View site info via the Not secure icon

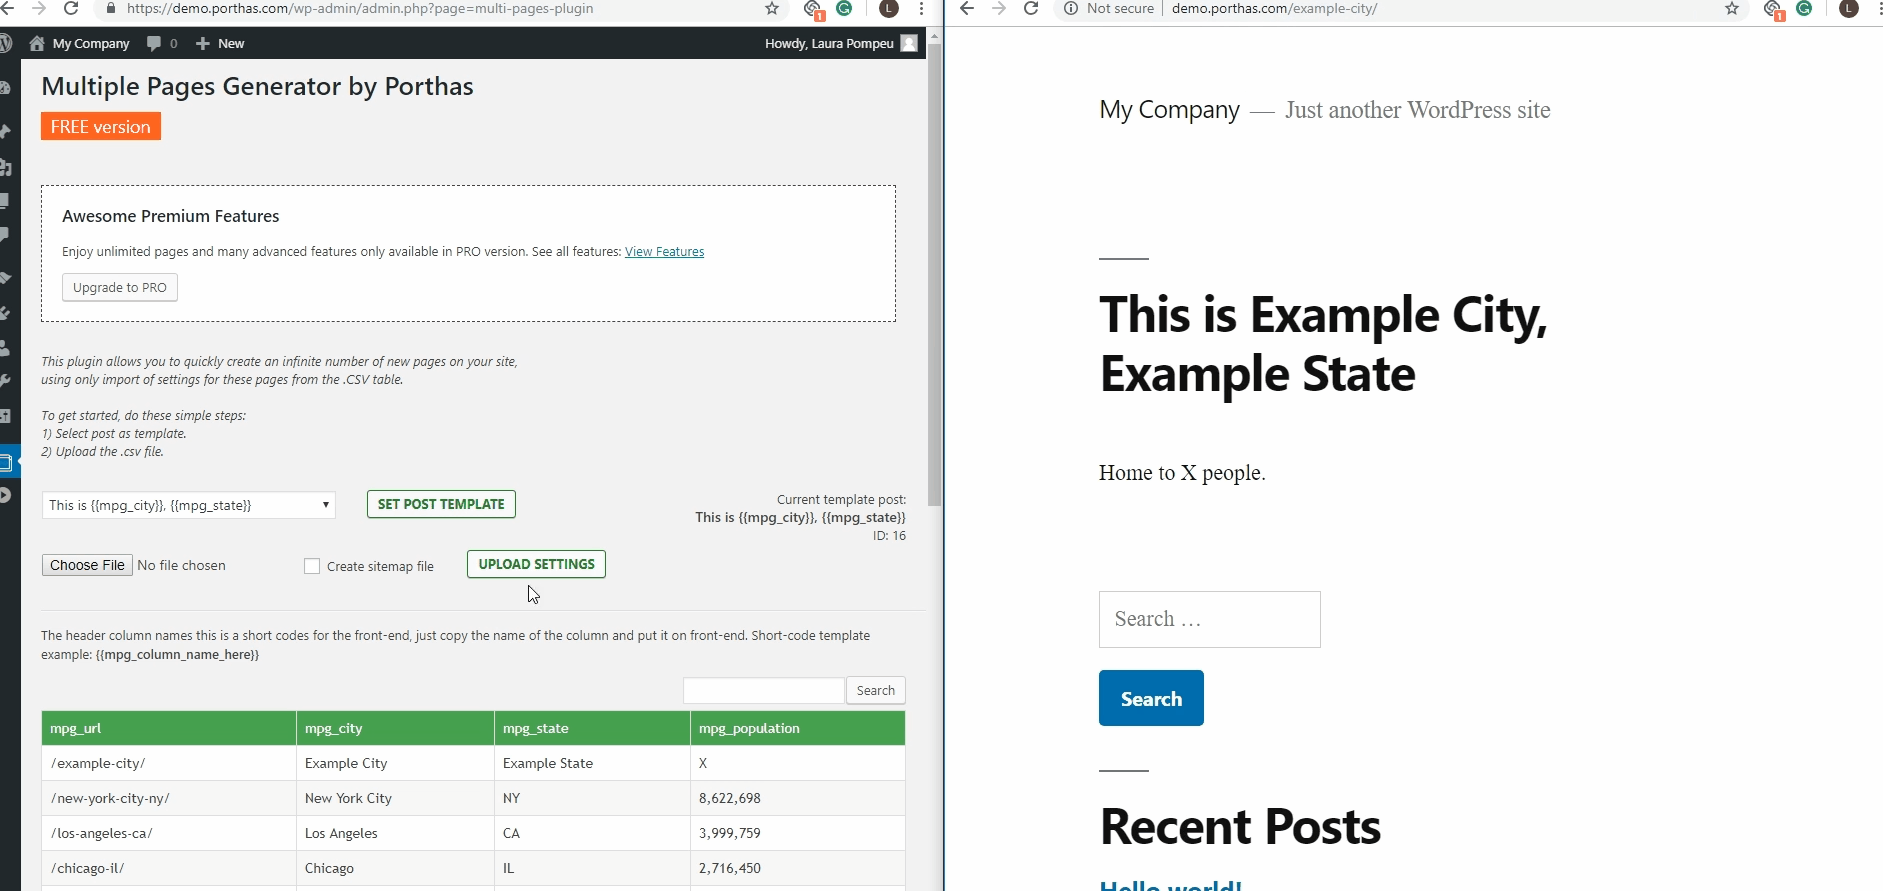point(1071,8)
